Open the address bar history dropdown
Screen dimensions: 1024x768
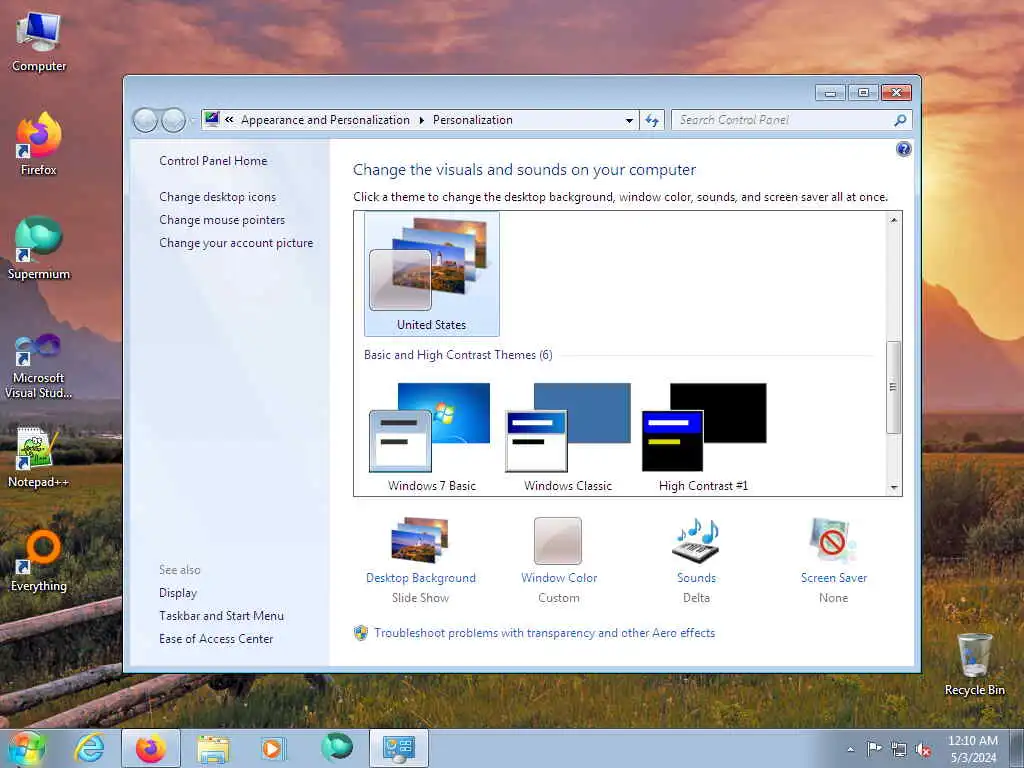[x=629, y=120]
